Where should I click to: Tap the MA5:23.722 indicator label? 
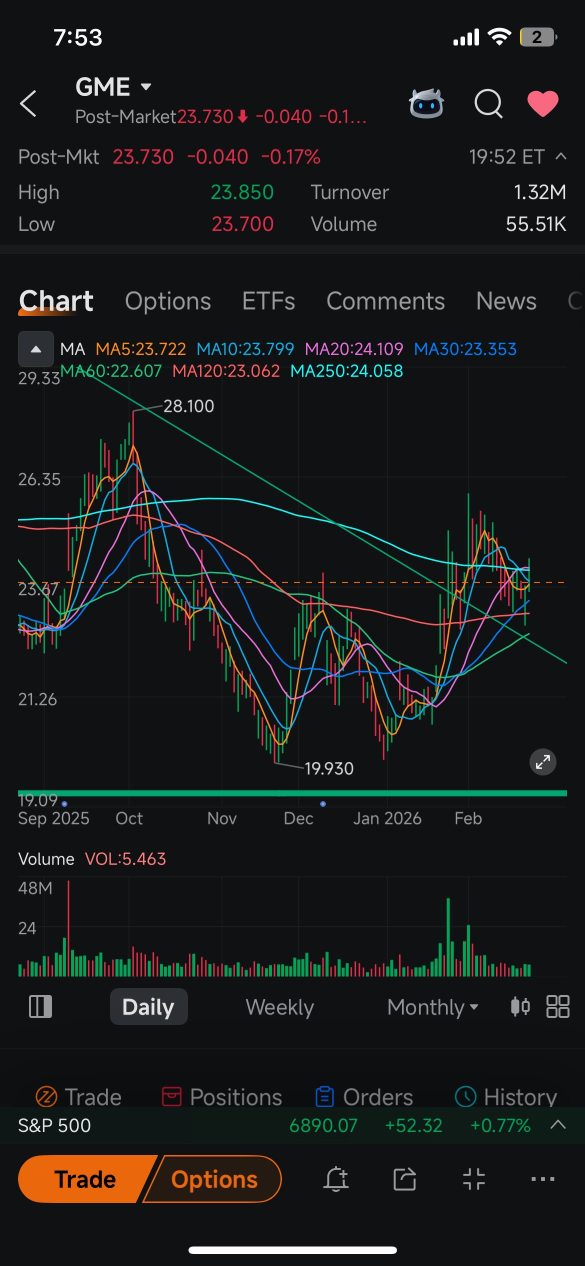141,349
